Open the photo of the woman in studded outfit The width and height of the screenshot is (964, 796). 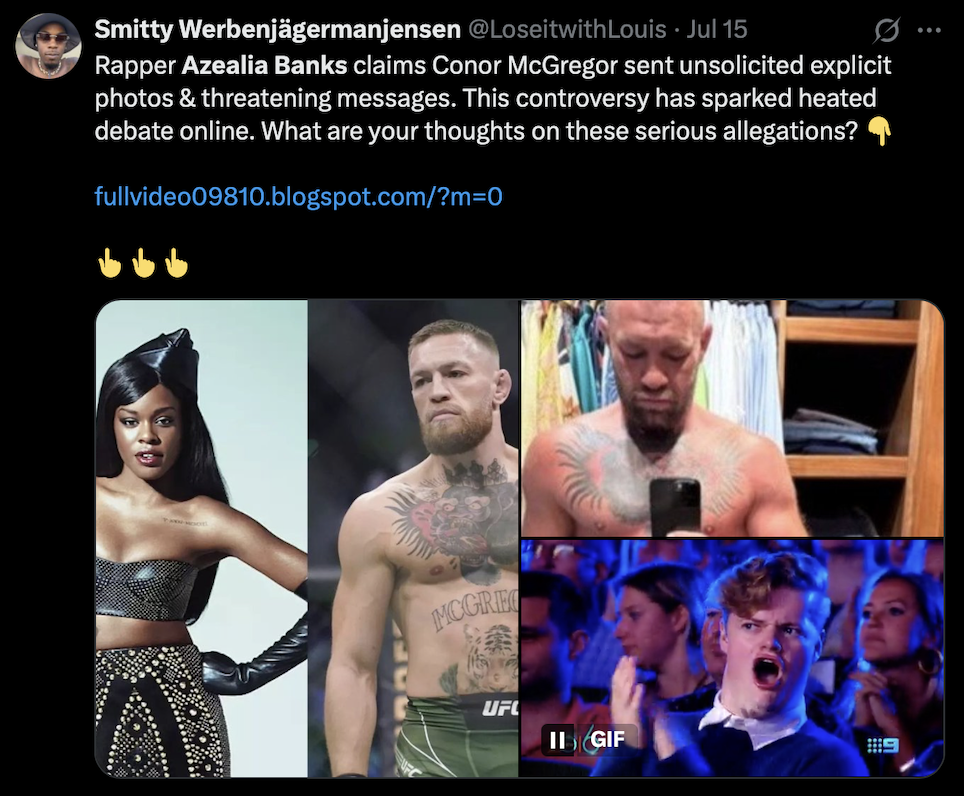tap(202, 538)
